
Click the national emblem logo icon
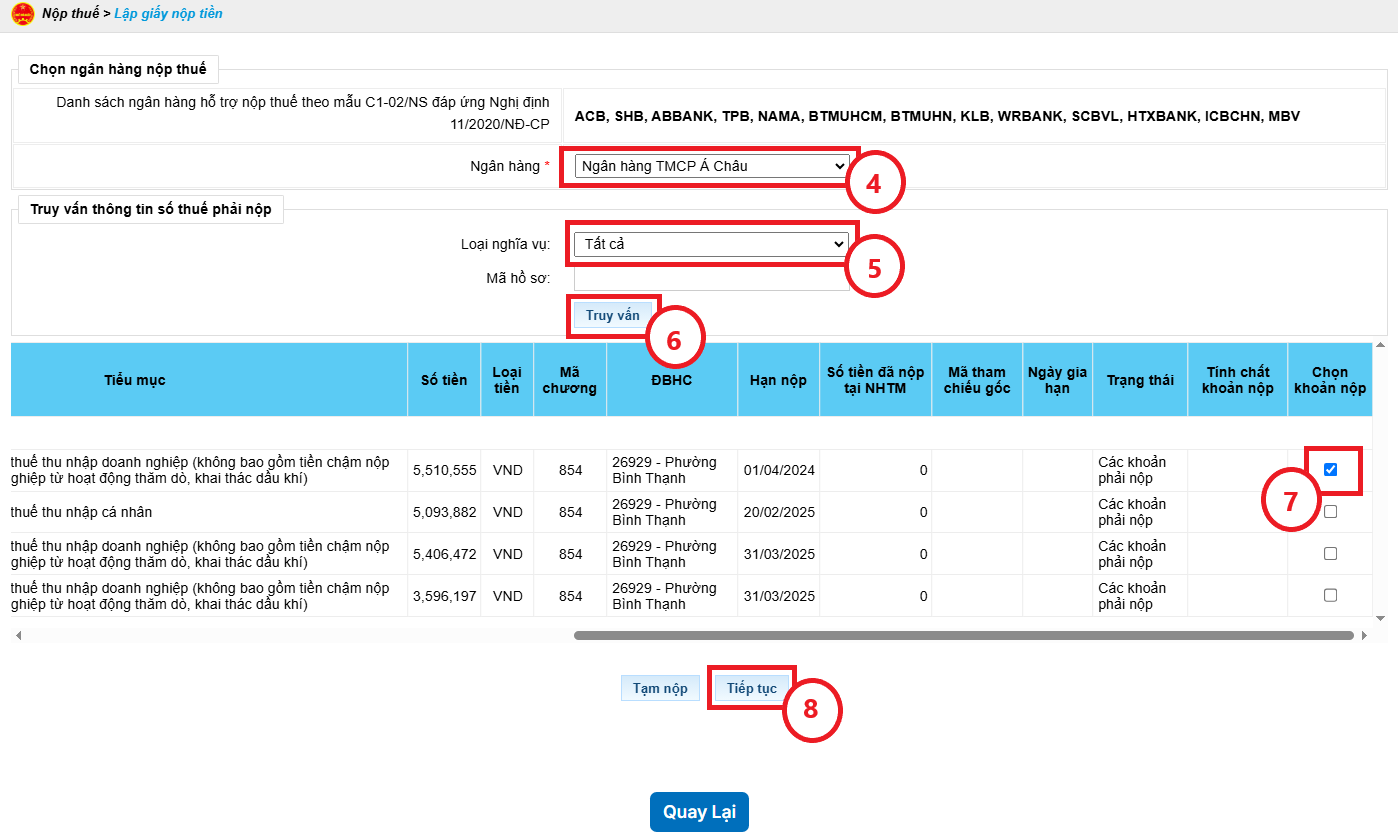22,14
